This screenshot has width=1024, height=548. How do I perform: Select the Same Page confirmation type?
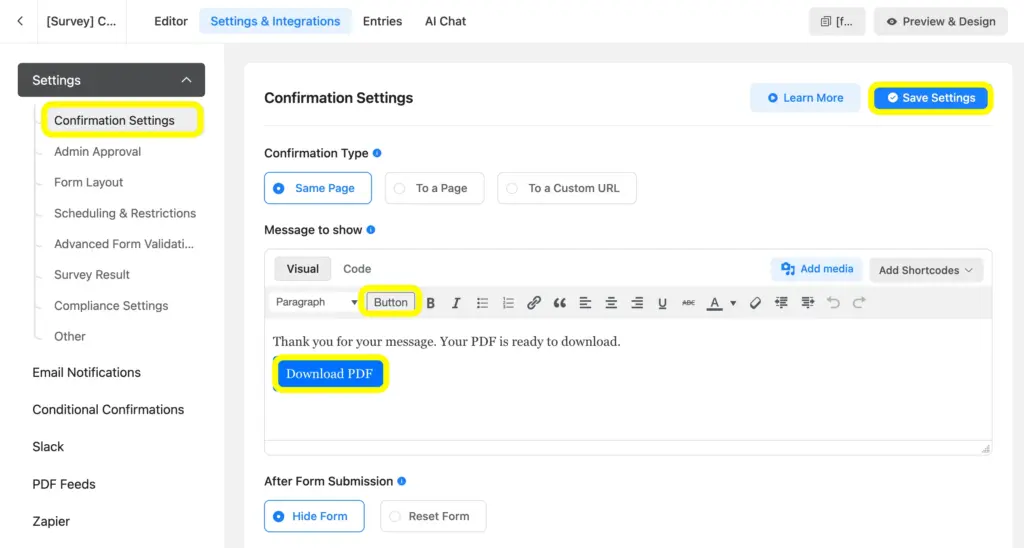[x=318, y=188]
